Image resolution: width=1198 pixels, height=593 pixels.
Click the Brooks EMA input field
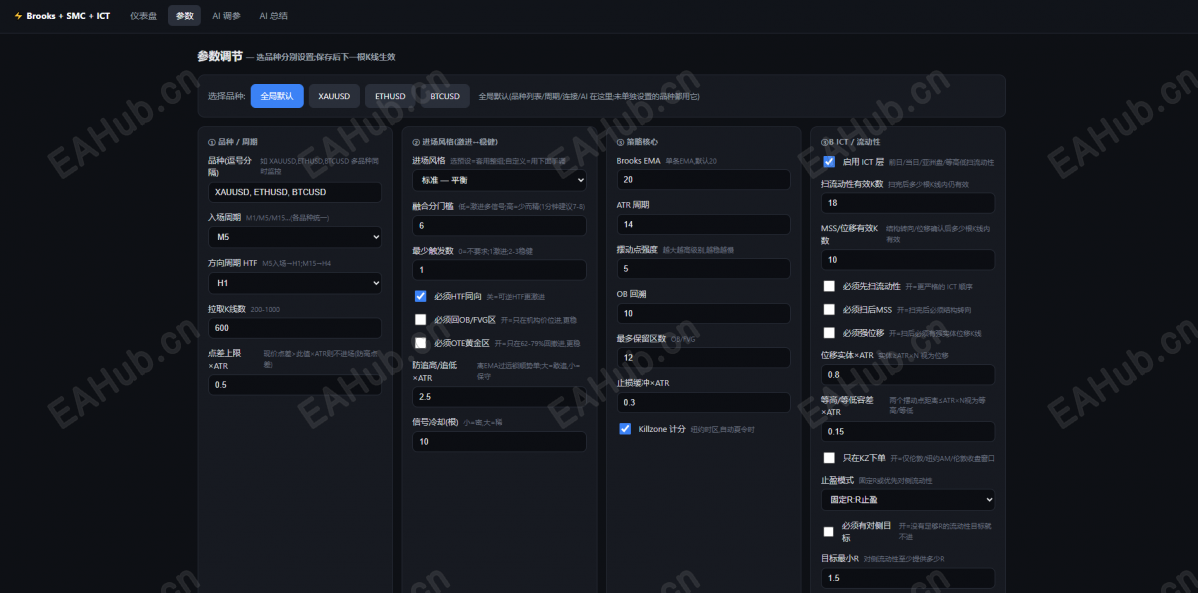coord(704,180)
